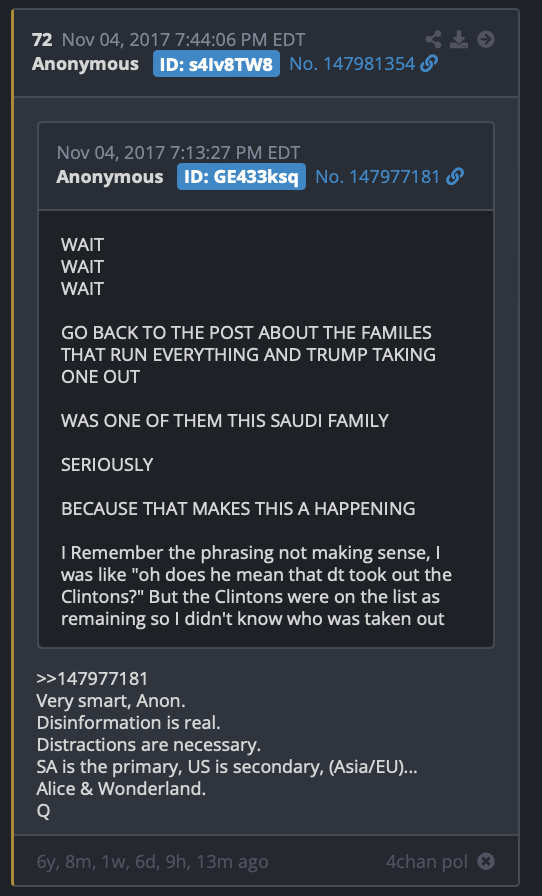Click the circled X next to 4chan pol

pyautogui.click(x=486, y=861)
